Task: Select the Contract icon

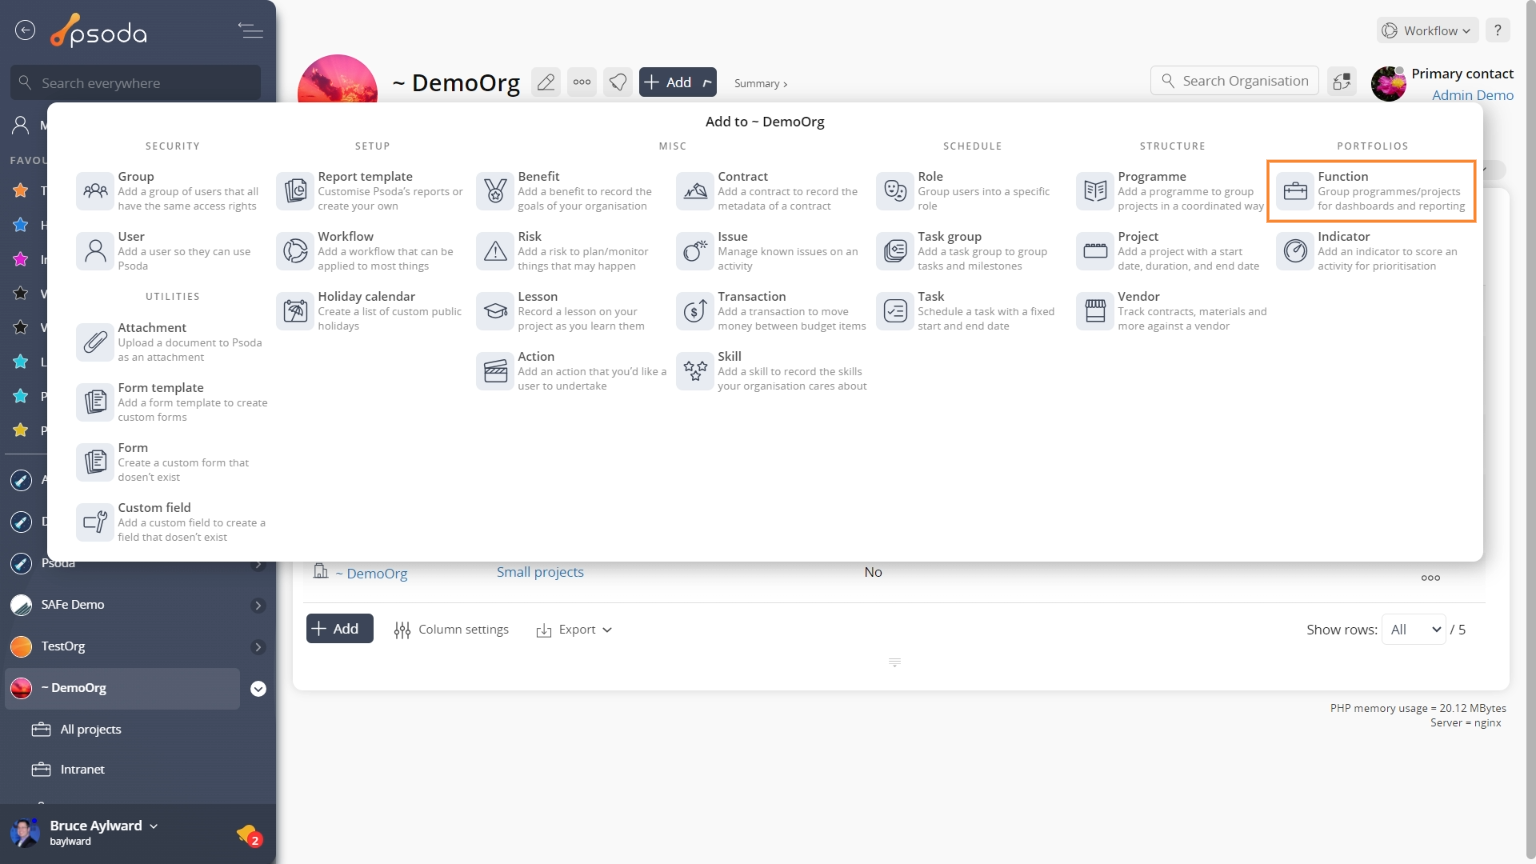Action: point(696,191)
